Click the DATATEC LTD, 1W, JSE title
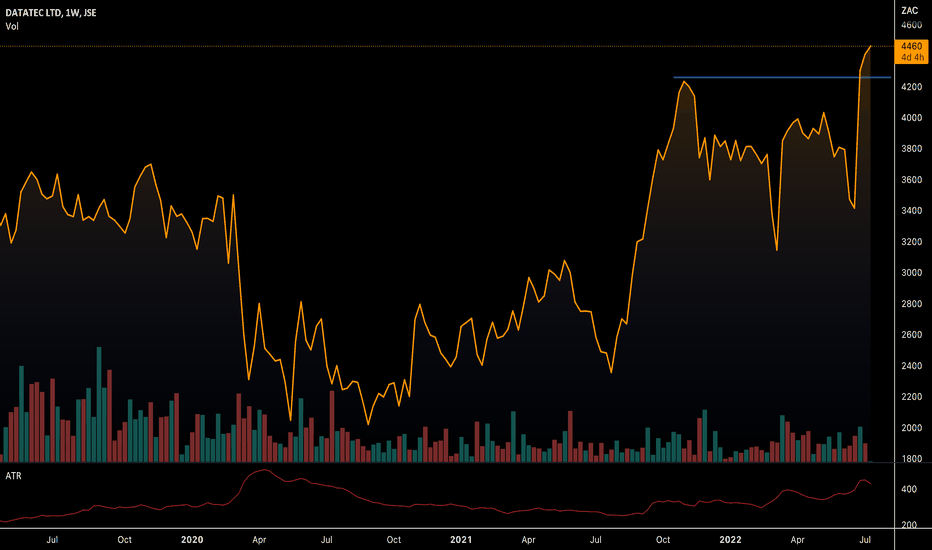Image resolution: width=932 pixels, height=550 pixels. tap(51, 12)
